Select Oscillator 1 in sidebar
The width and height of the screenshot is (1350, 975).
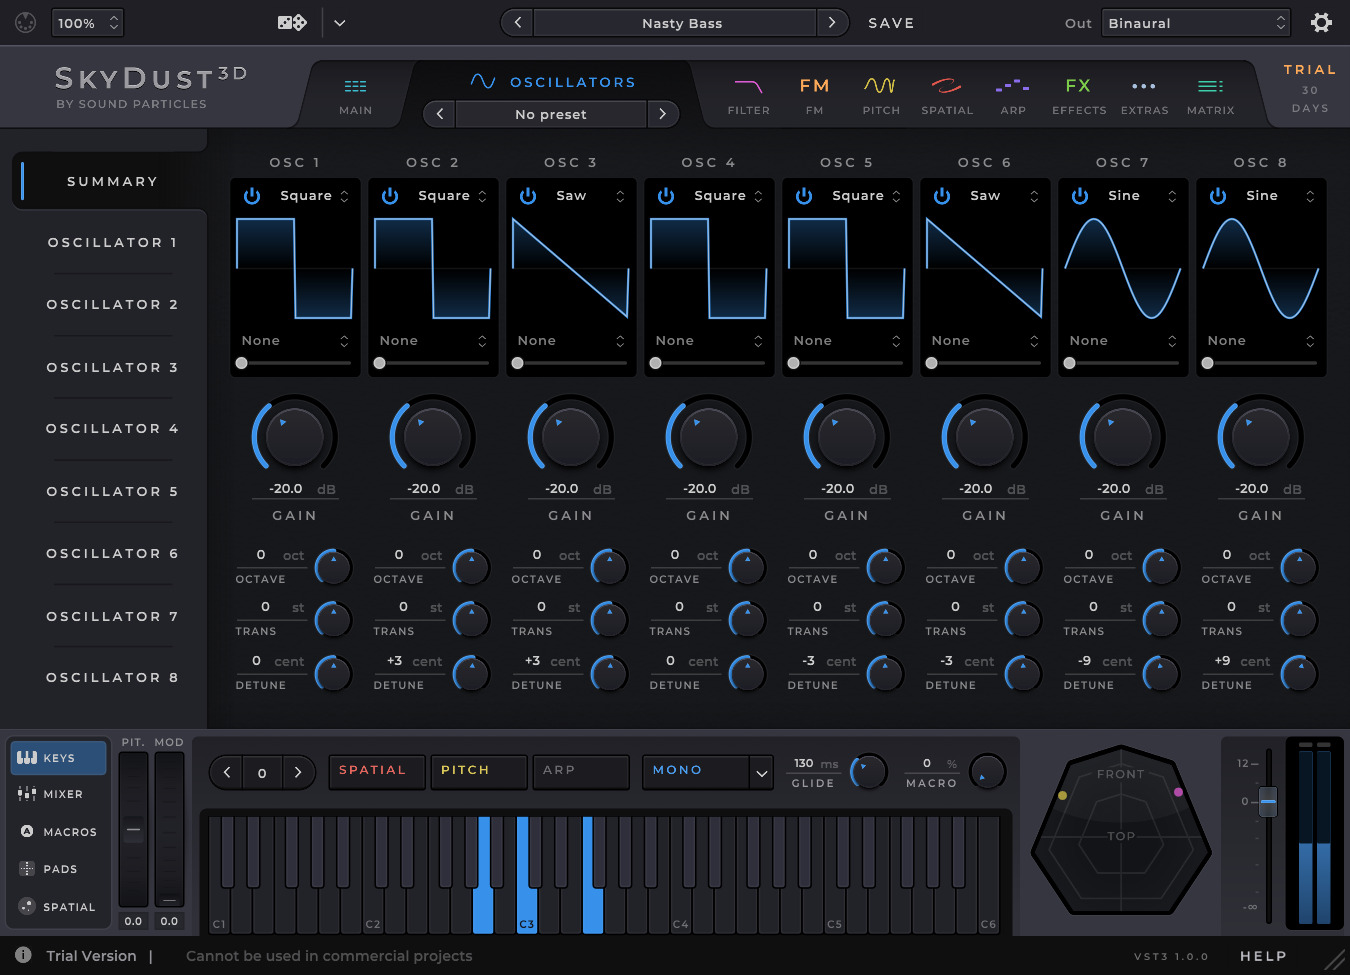[112, 242]
